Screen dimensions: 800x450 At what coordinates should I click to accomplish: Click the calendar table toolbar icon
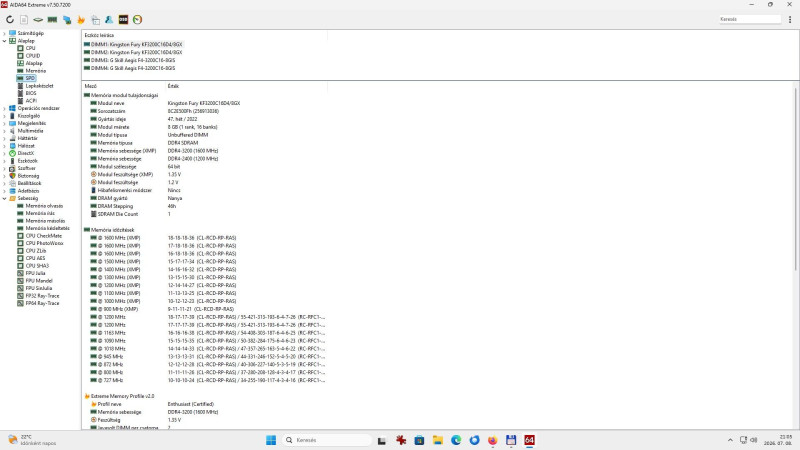[95, 19]
